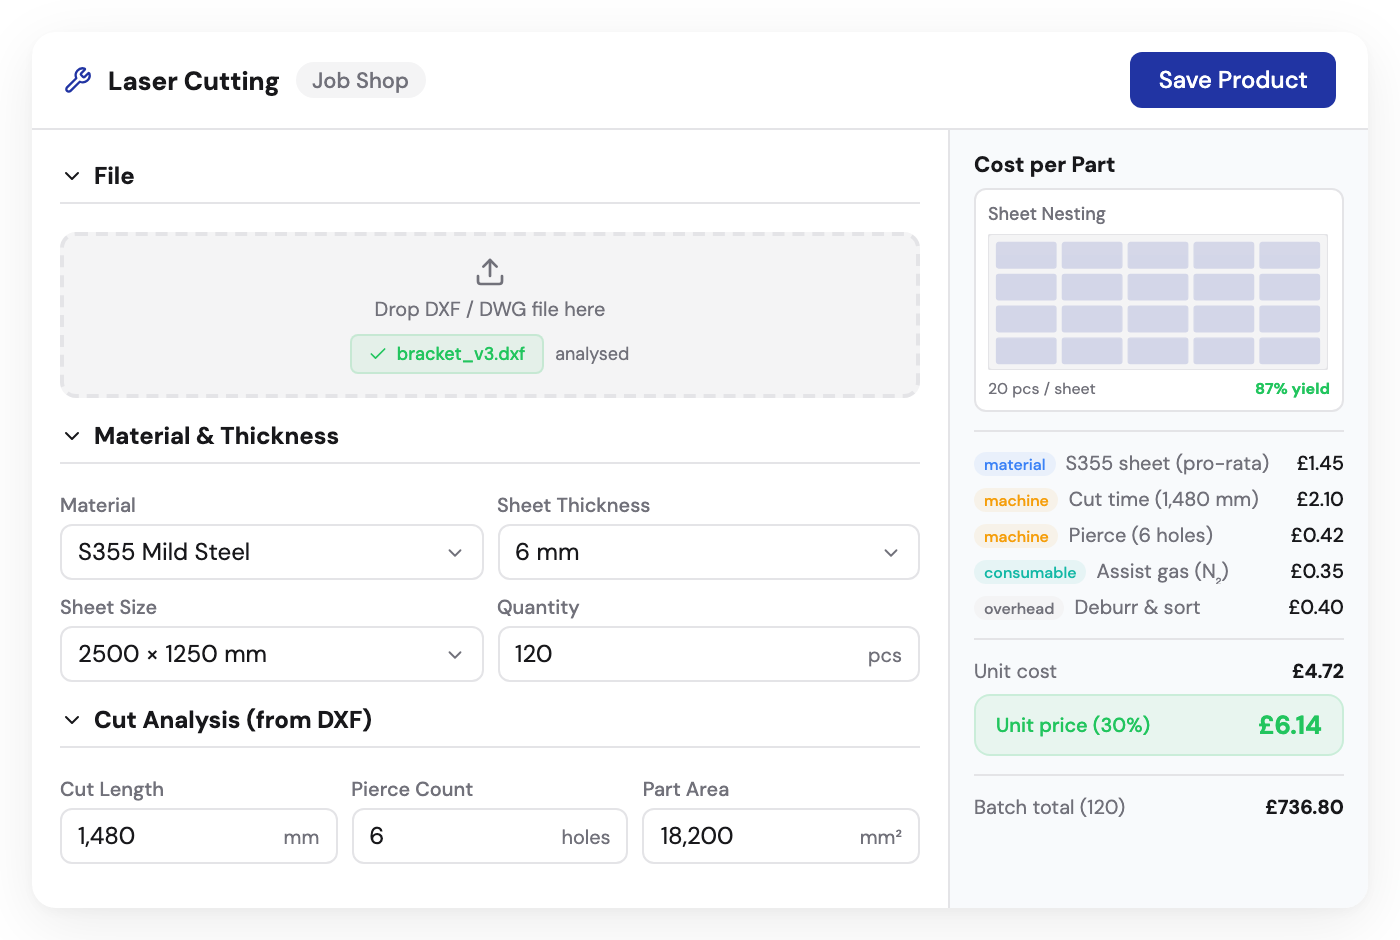Click the Sheet Nesting preview diagram
Viewport: 1400px width, 940px height.
point(1157,300)
